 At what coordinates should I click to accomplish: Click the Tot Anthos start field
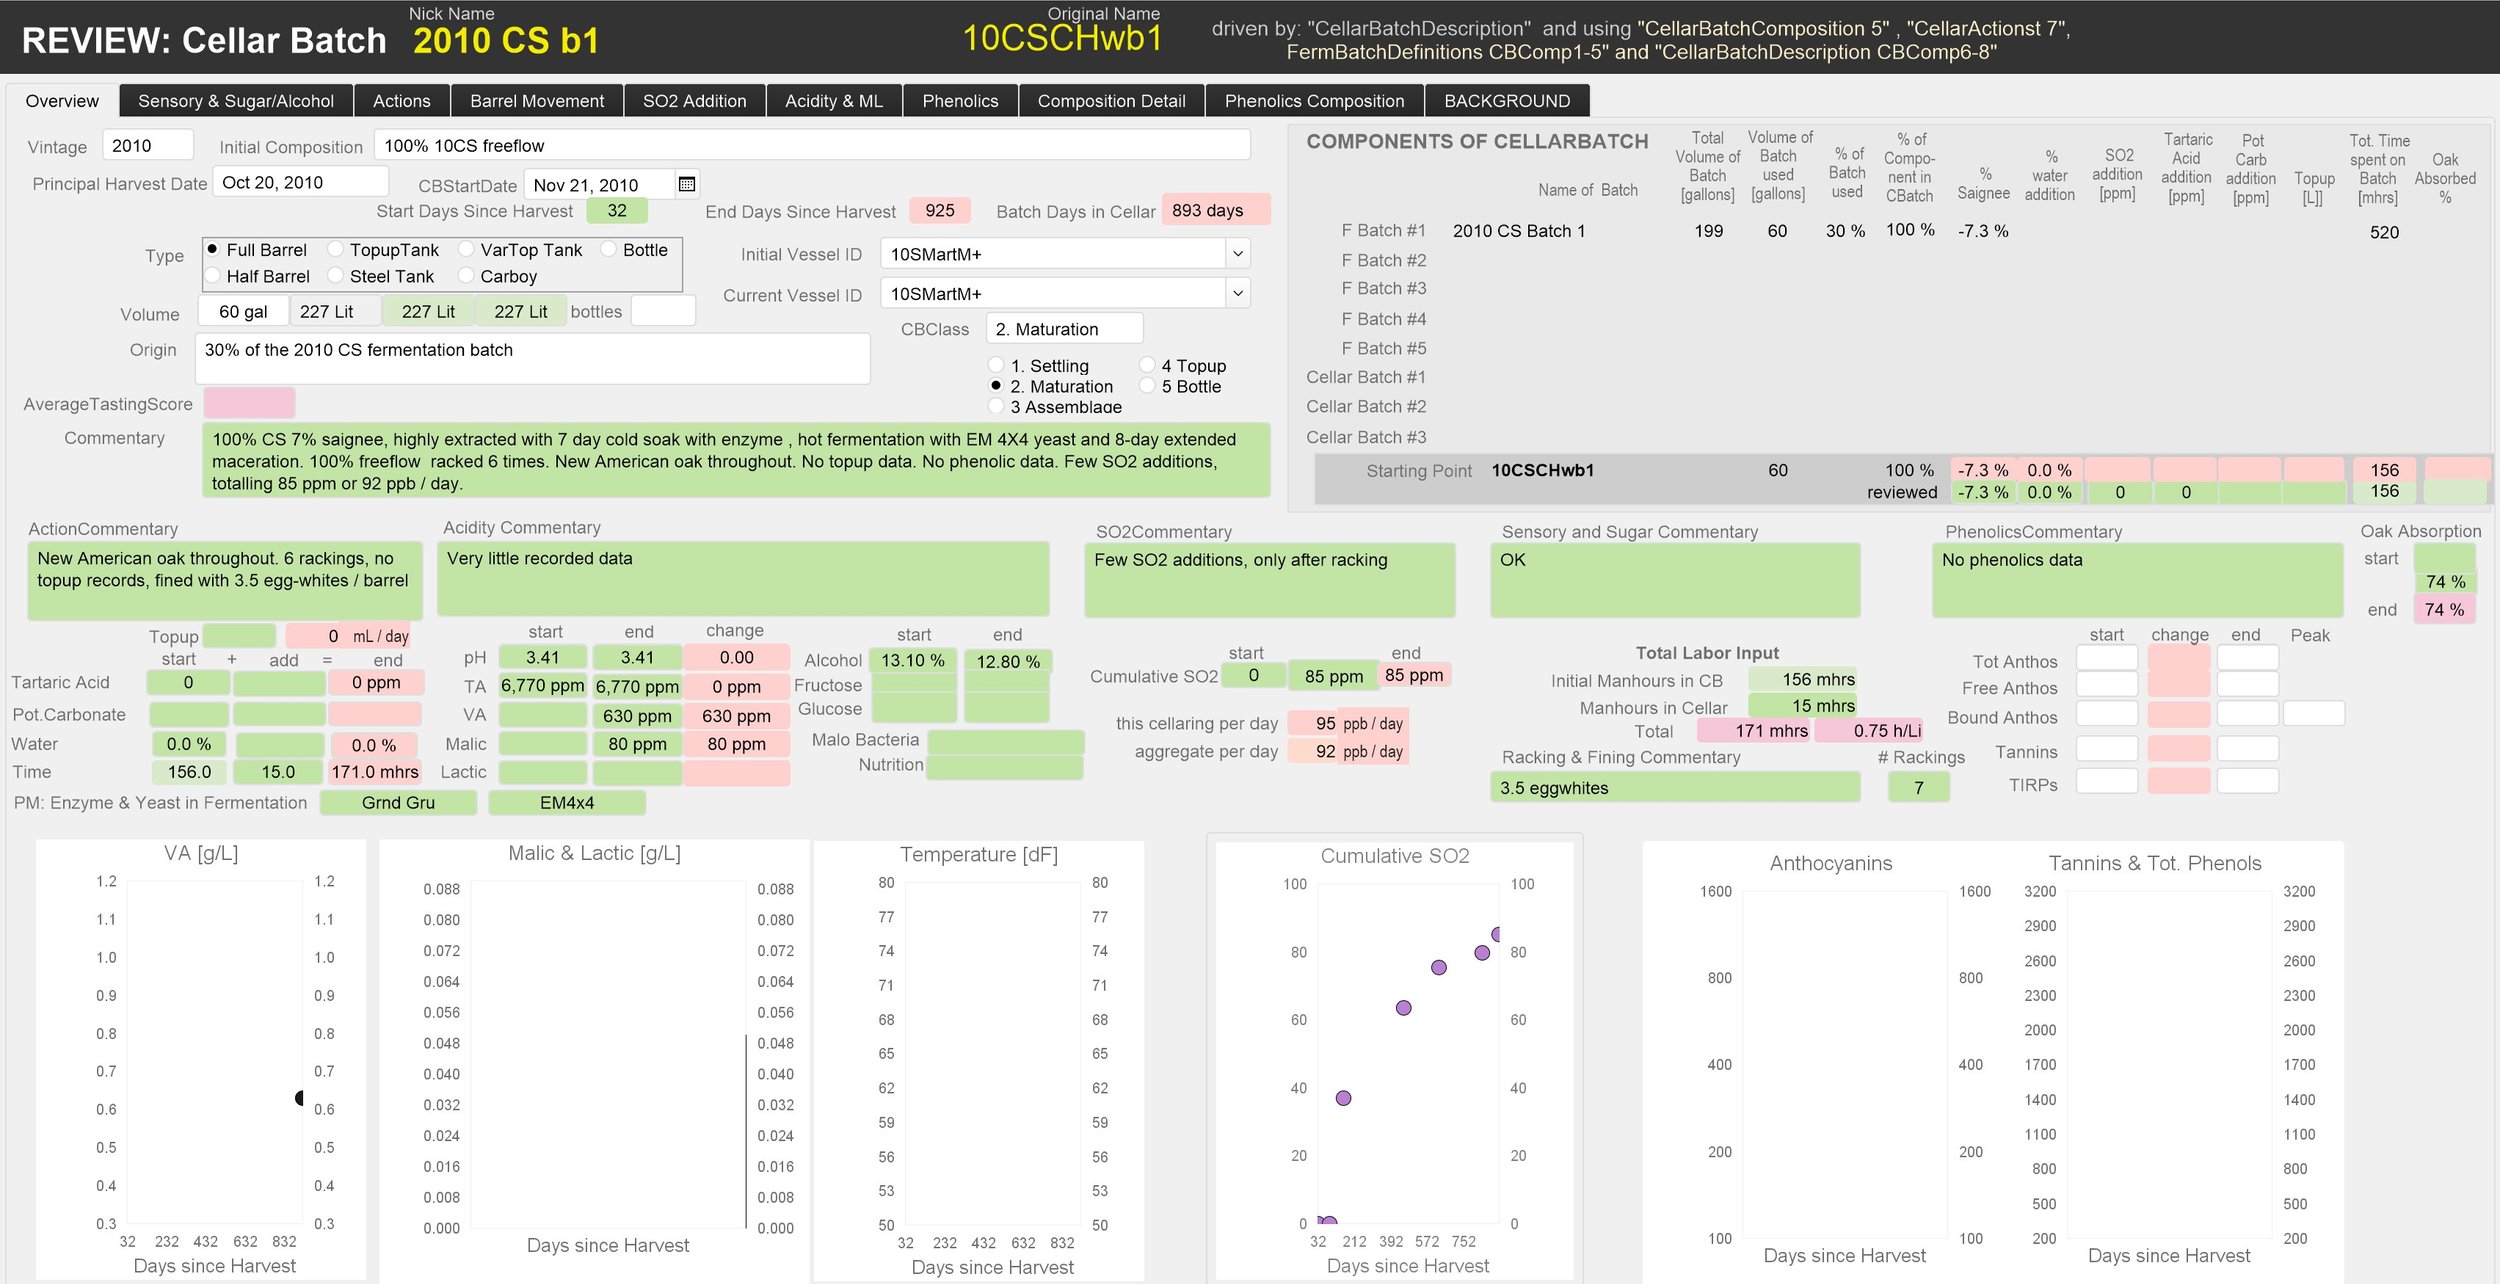[2107, 658]
